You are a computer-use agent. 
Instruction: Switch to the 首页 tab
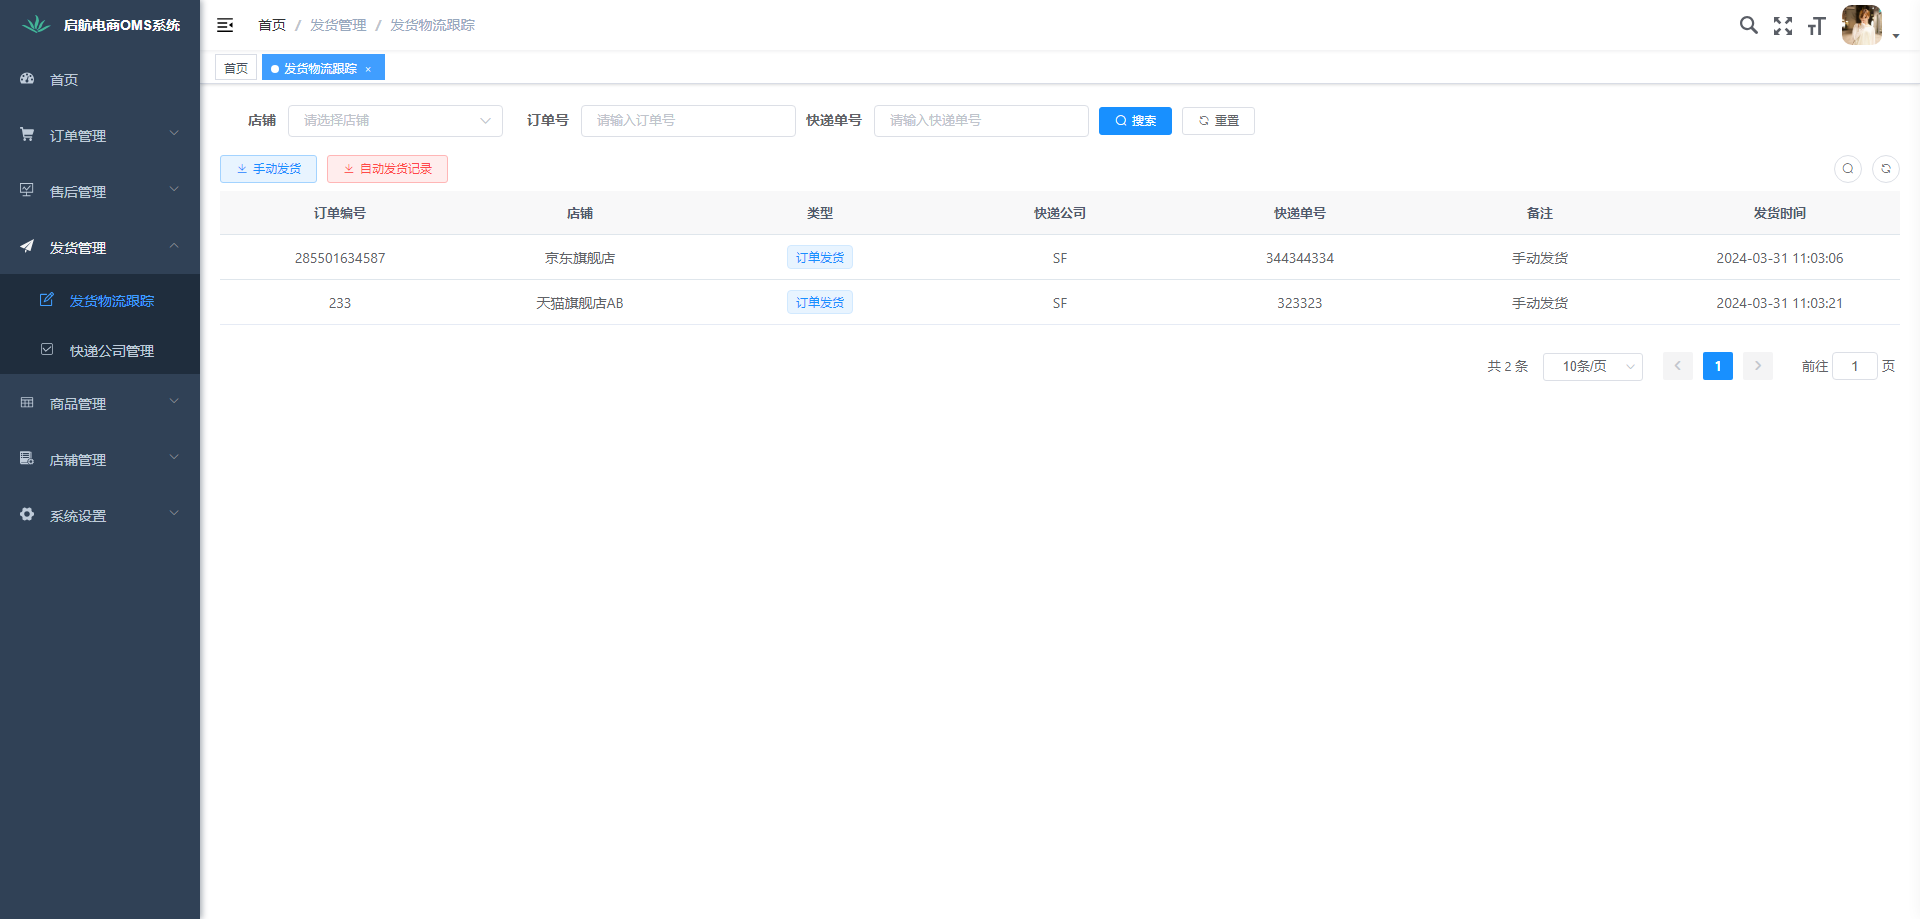click(236, 68)
